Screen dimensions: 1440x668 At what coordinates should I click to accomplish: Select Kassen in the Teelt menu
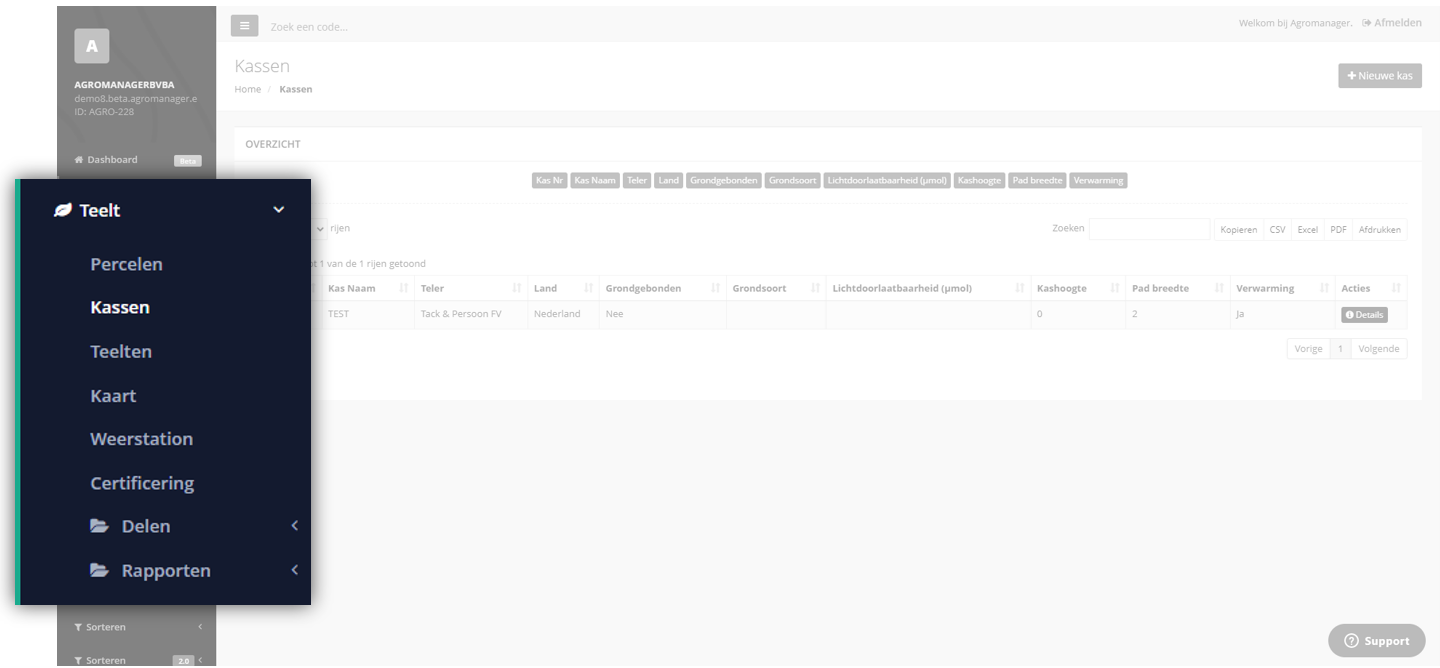click(x=120, y=307)
